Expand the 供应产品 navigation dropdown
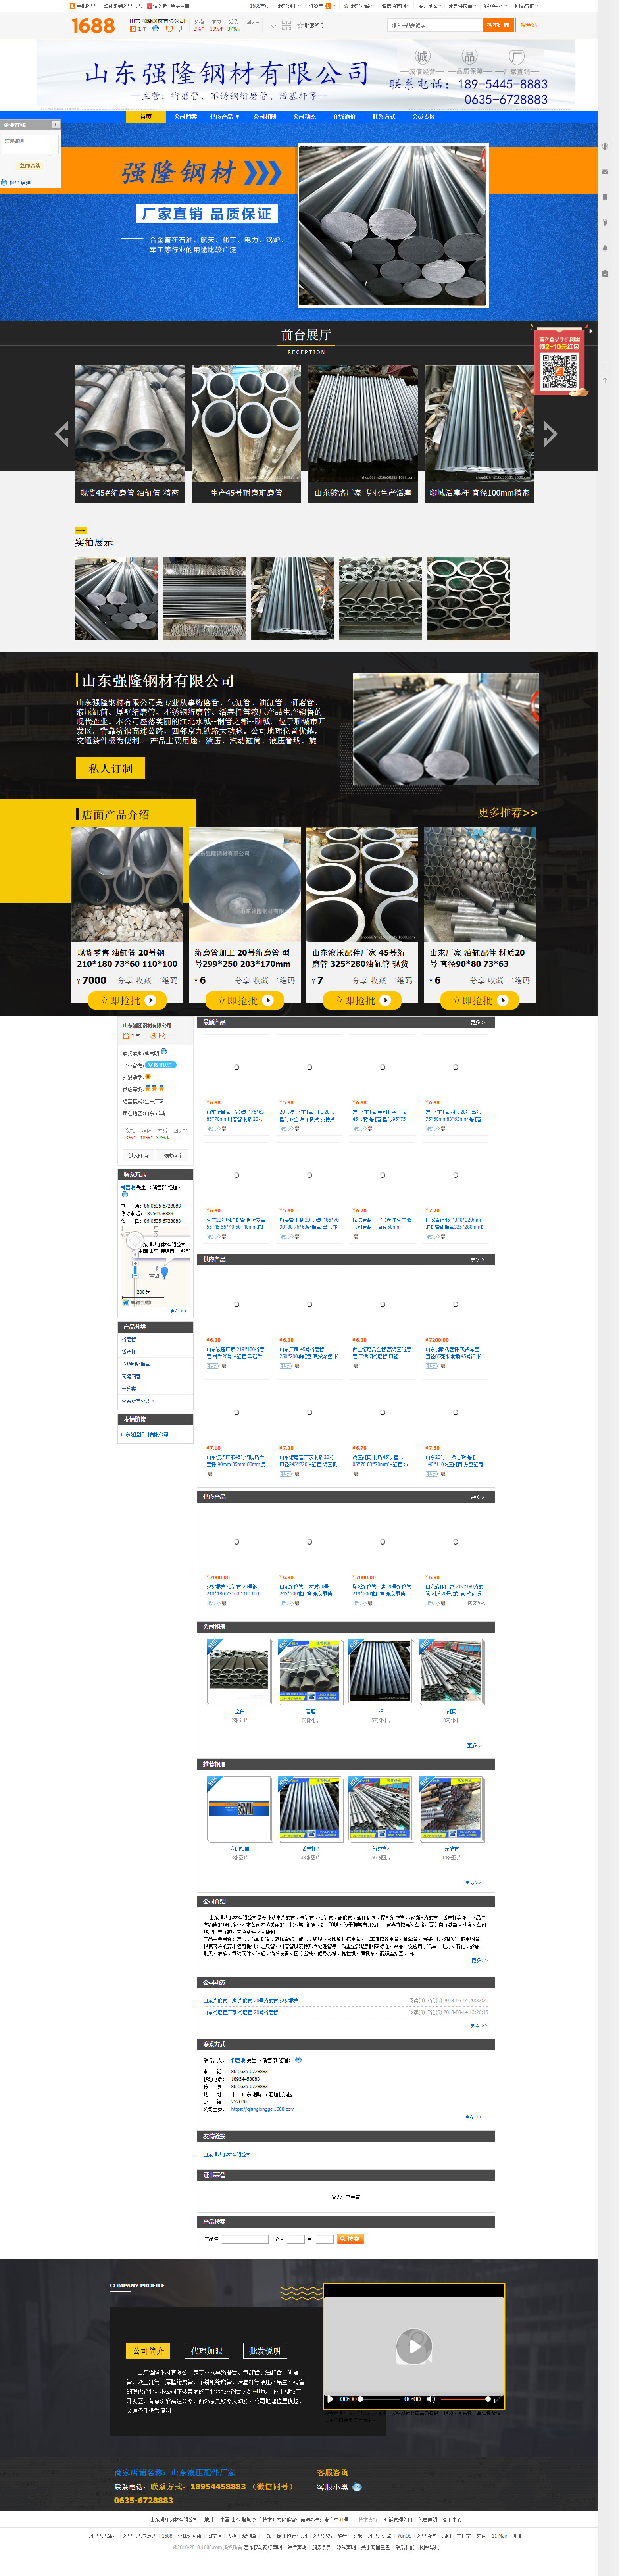The image size is (619, 2576). click(225, 117)
